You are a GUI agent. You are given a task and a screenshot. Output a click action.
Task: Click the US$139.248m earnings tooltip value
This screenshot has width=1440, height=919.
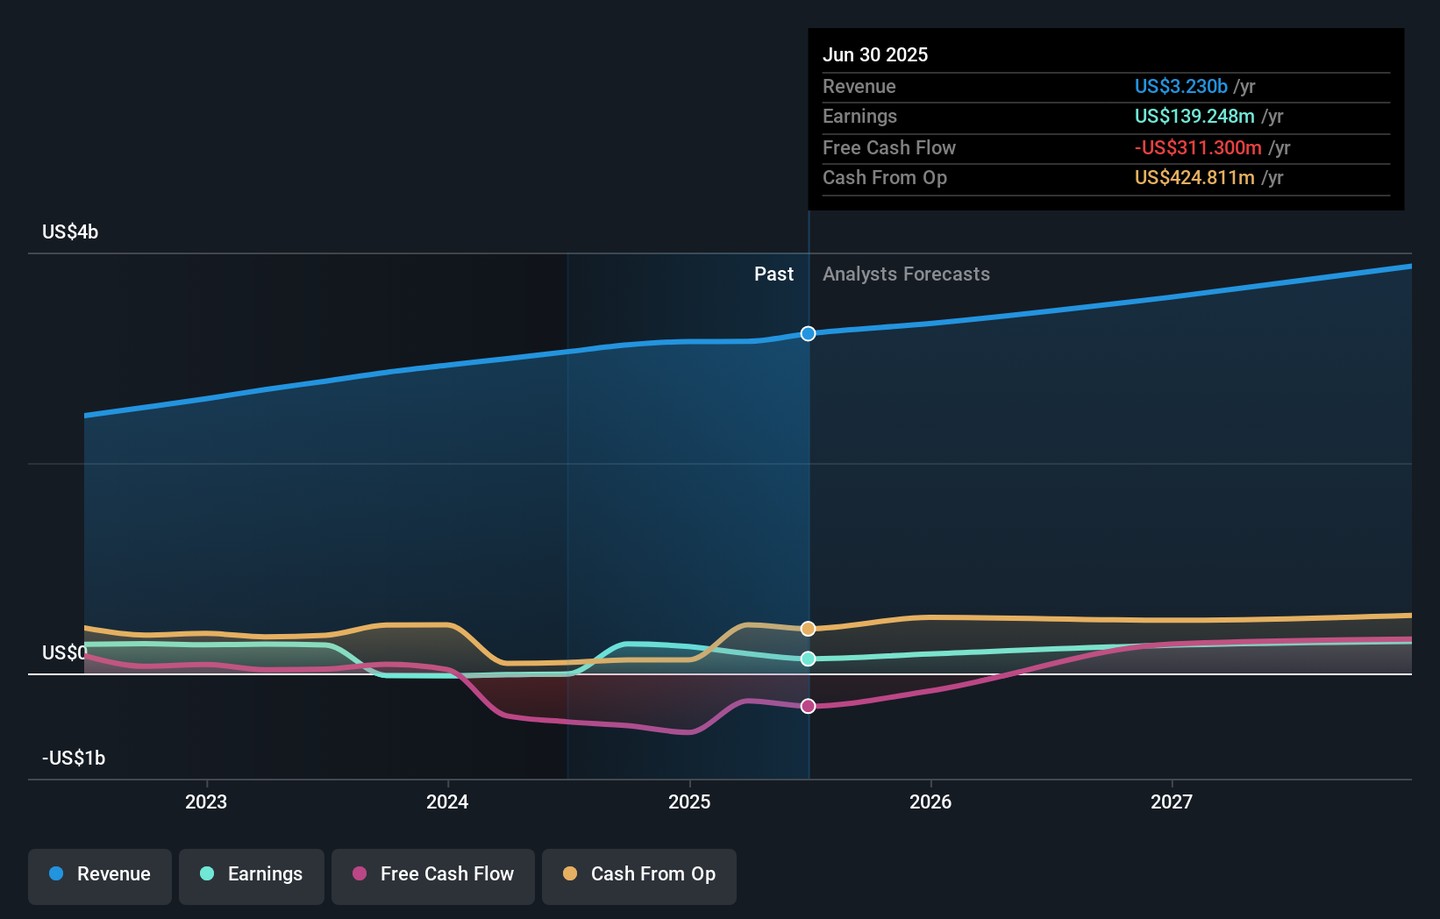[x=1194, y=117]
